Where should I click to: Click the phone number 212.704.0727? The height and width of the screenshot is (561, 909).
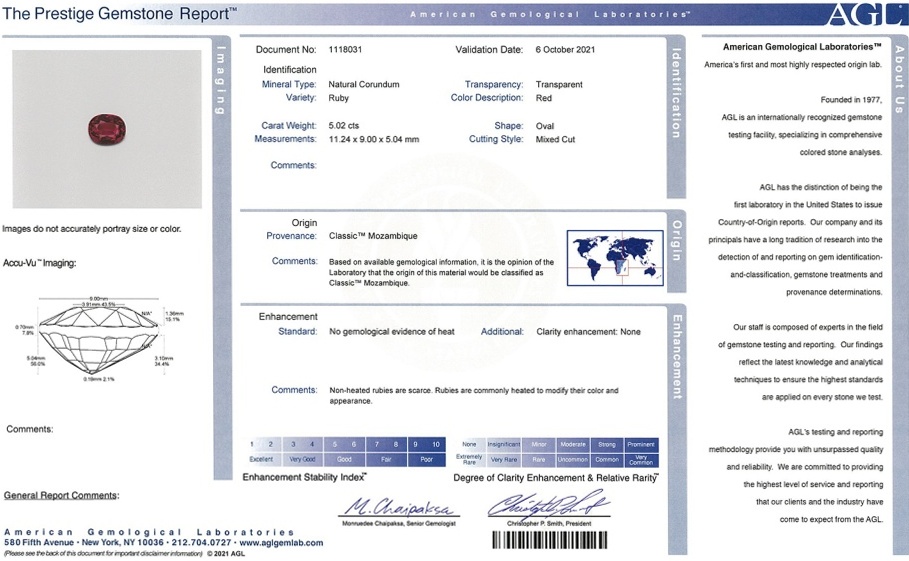(200, 543)
